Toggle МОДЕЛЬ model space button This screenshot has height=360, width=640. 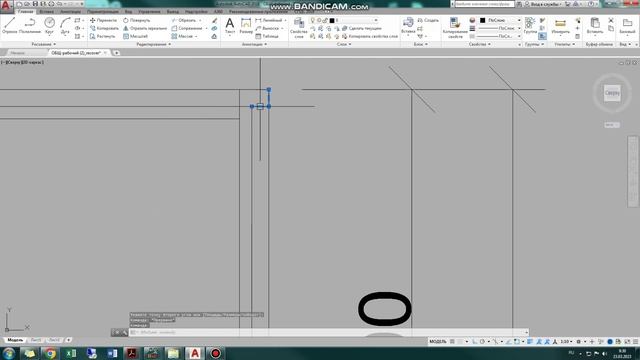[438, 342]
